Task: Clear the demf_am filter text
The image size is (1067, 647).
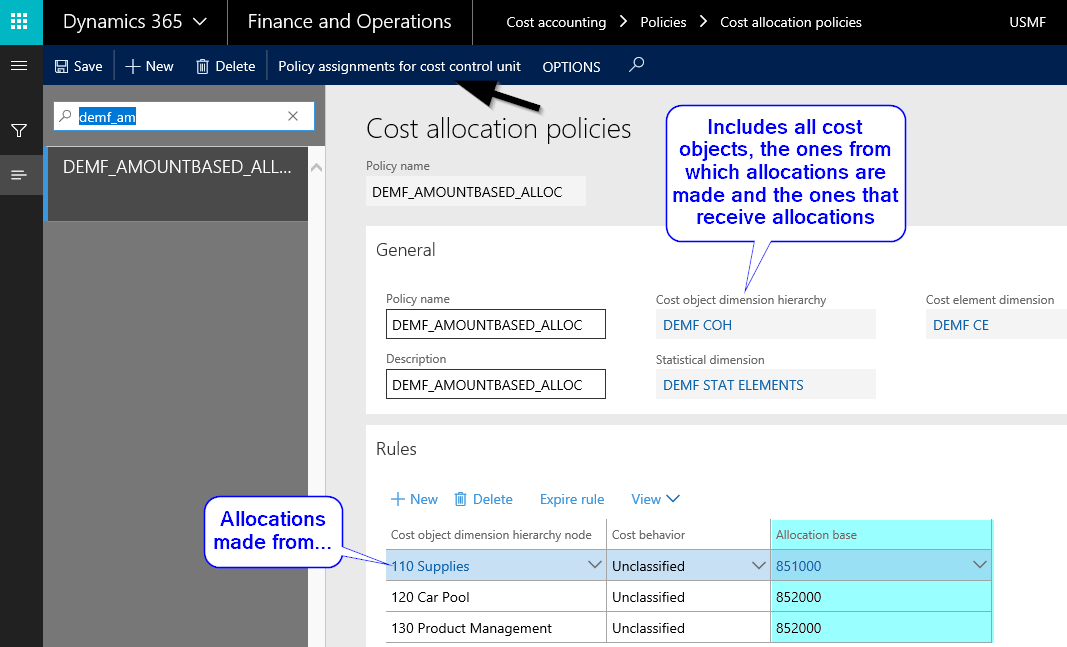Action: (293, 117)
